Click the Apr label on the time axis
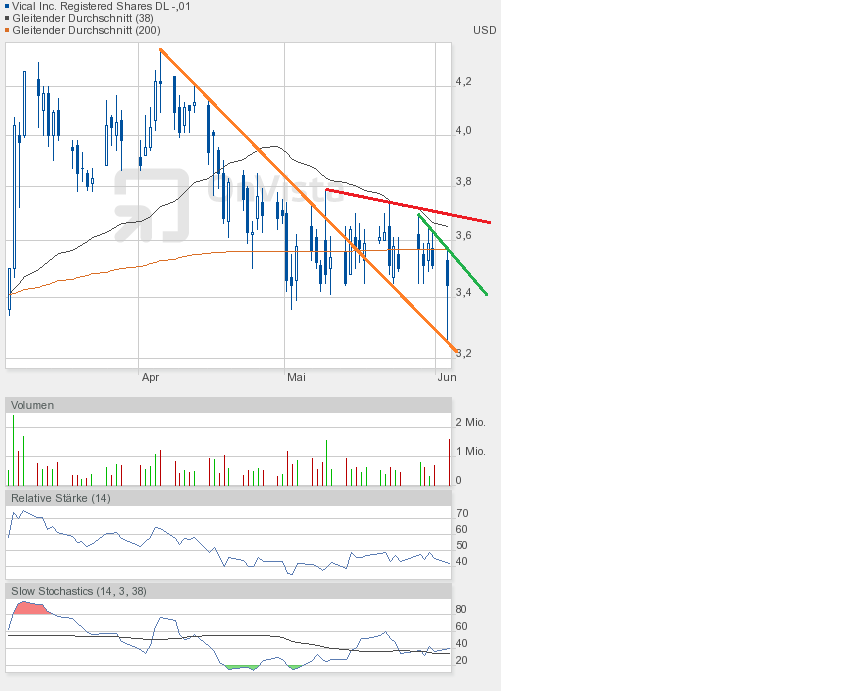850x691 pixels. [x=150, y=377]
